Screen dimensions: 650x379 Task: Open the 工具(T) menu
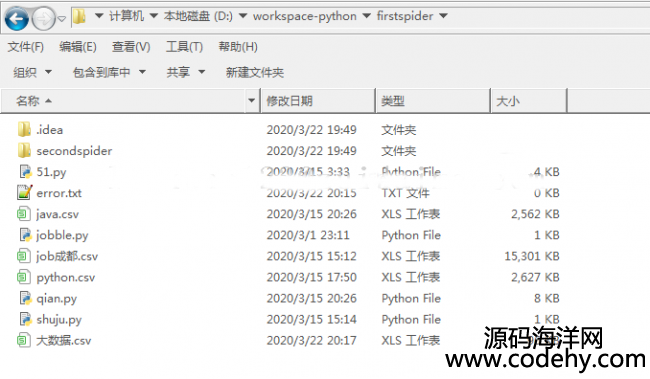tap(184, 47)
